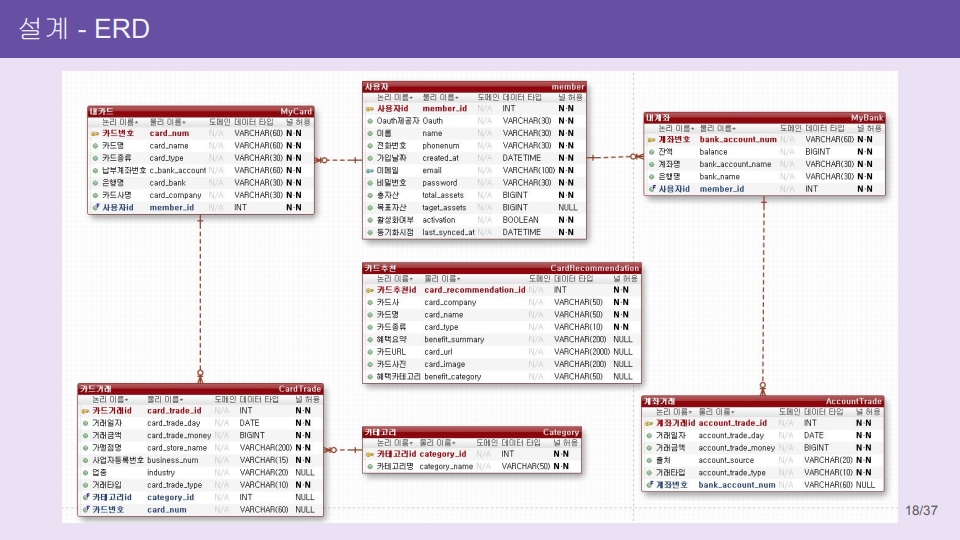Click the 논리 이름 sort header in CardRecommendation table

pyautogui.click(x=395, y=279)
